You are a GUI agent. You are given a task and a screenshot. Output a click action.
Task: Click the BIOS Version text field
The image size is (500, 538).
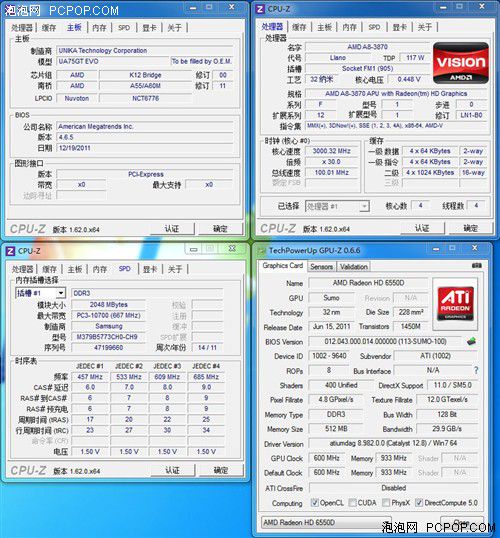385,341
